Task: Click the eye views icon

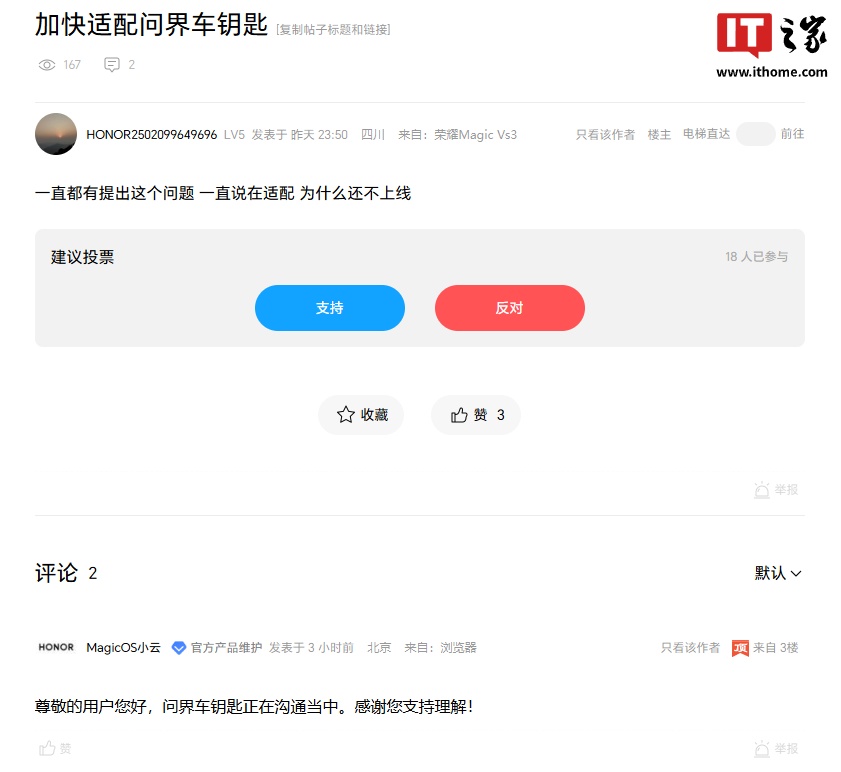Action: (47, 65)
